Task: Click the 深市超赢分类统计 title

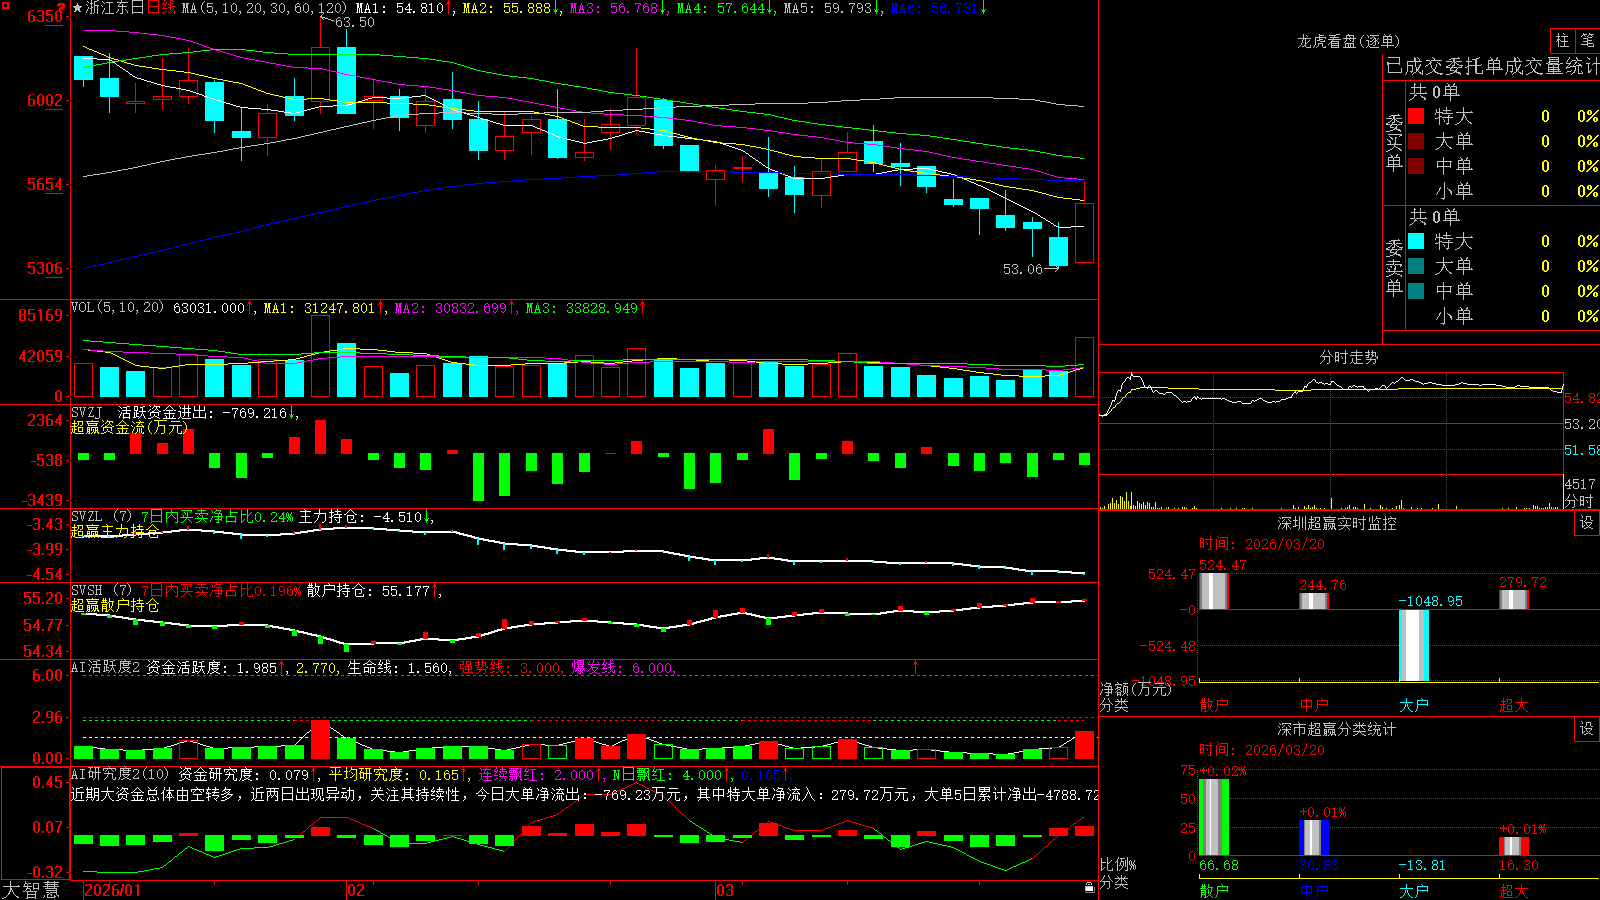Action: pyautogui.click(x=1336, y=729)
